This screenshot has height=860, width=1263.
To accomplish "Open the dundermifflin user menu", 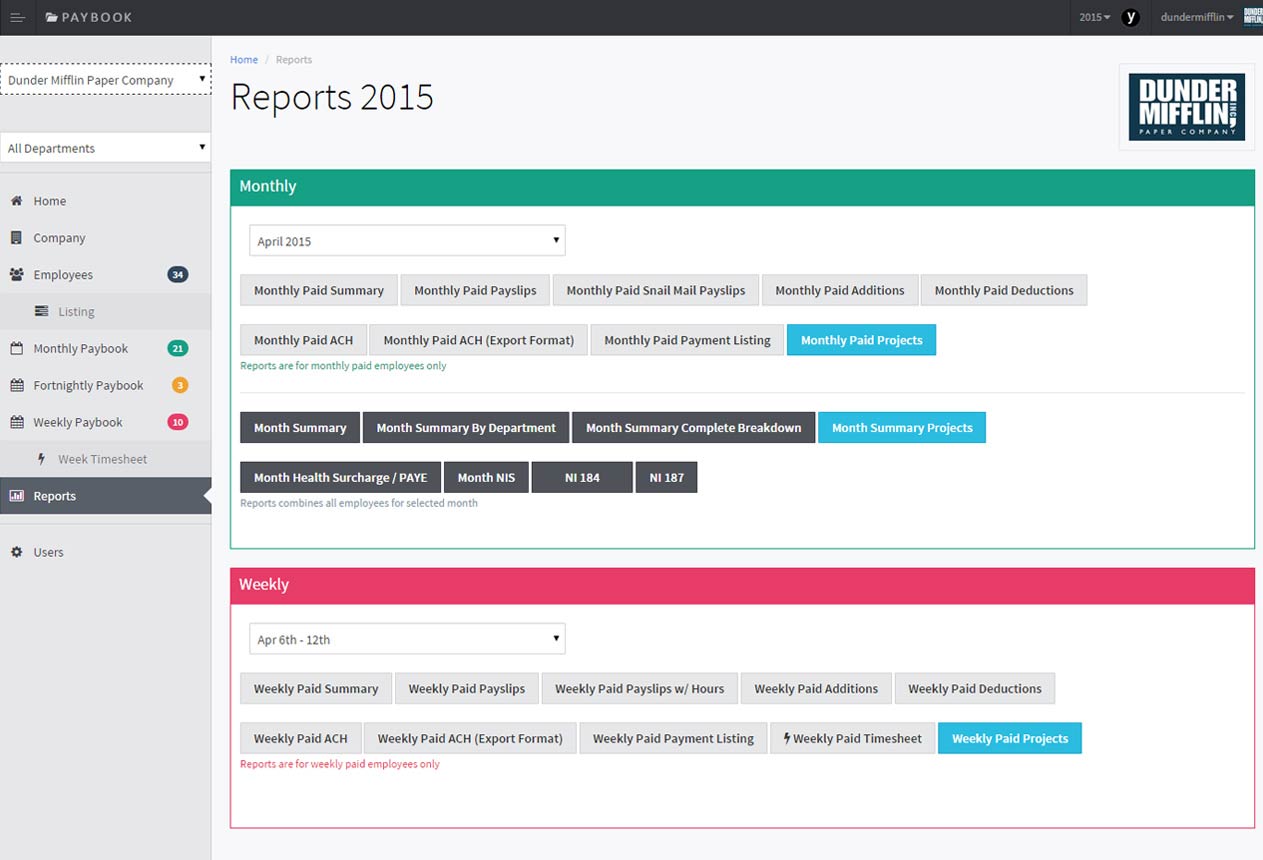I will 1197,17.
